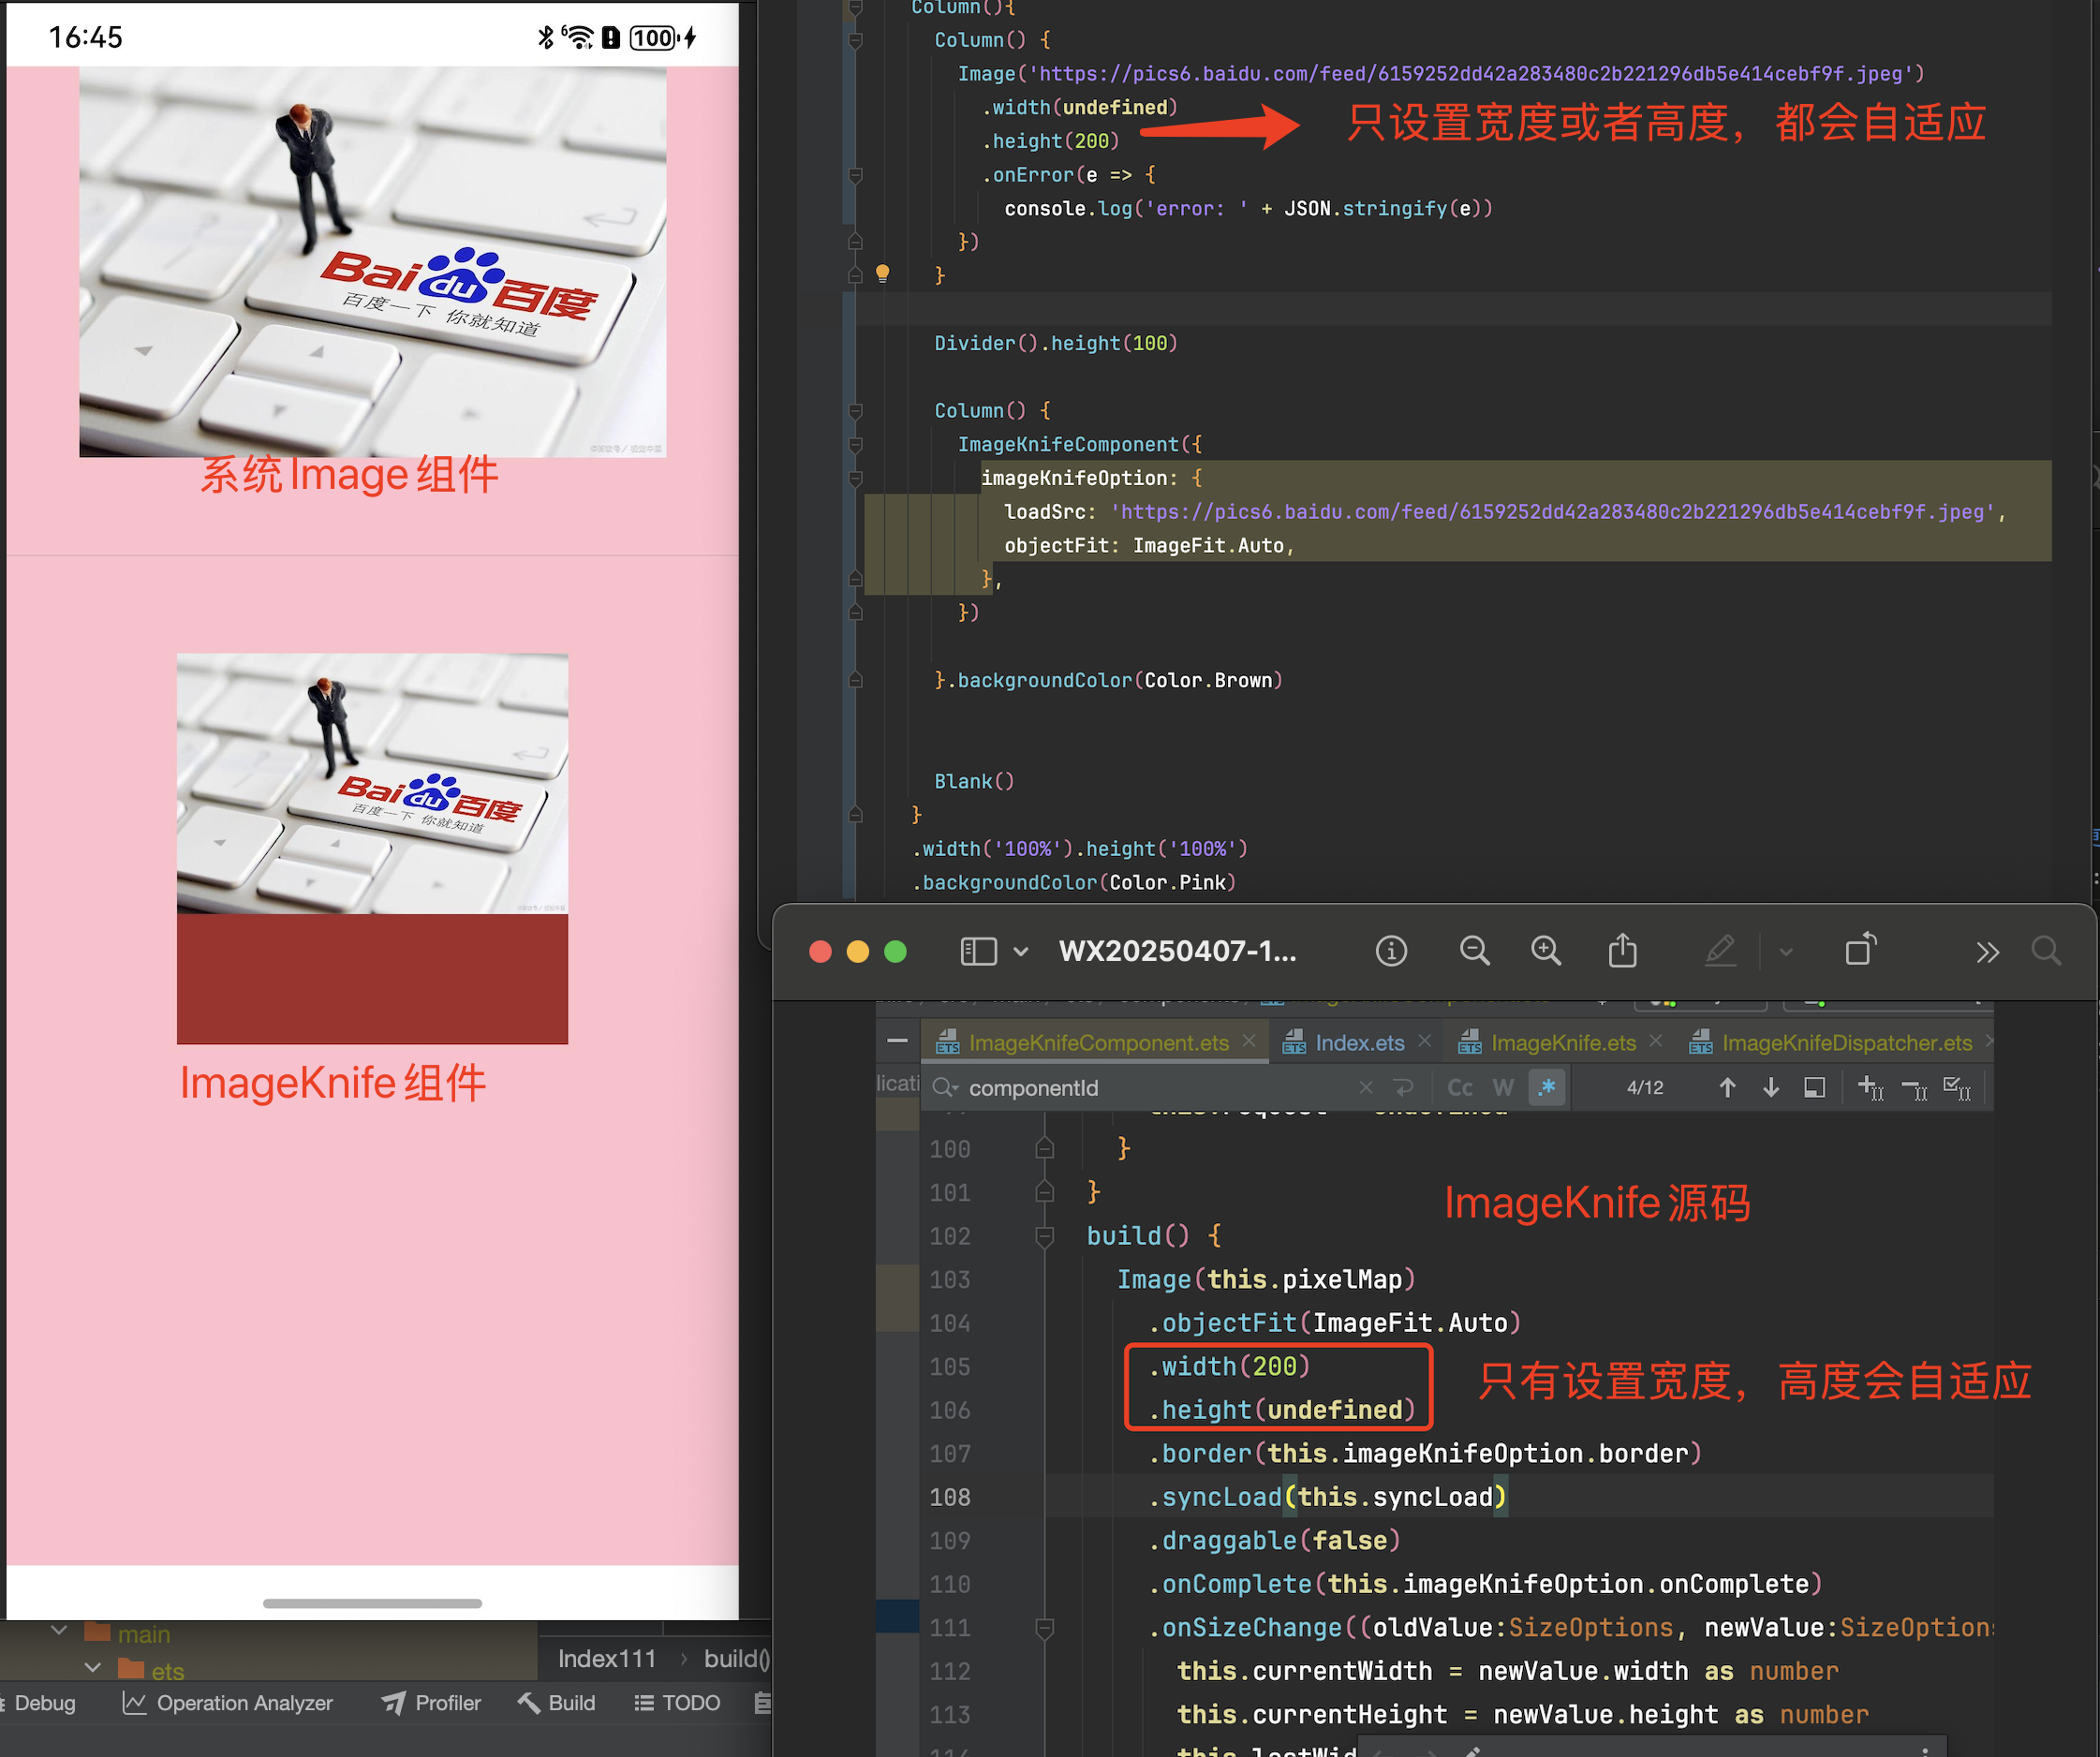The width and height of the screenshot is (2100, 1757).
Task: Show more toolbar items via the double chevron
Action: click(x=1988, y=952)
